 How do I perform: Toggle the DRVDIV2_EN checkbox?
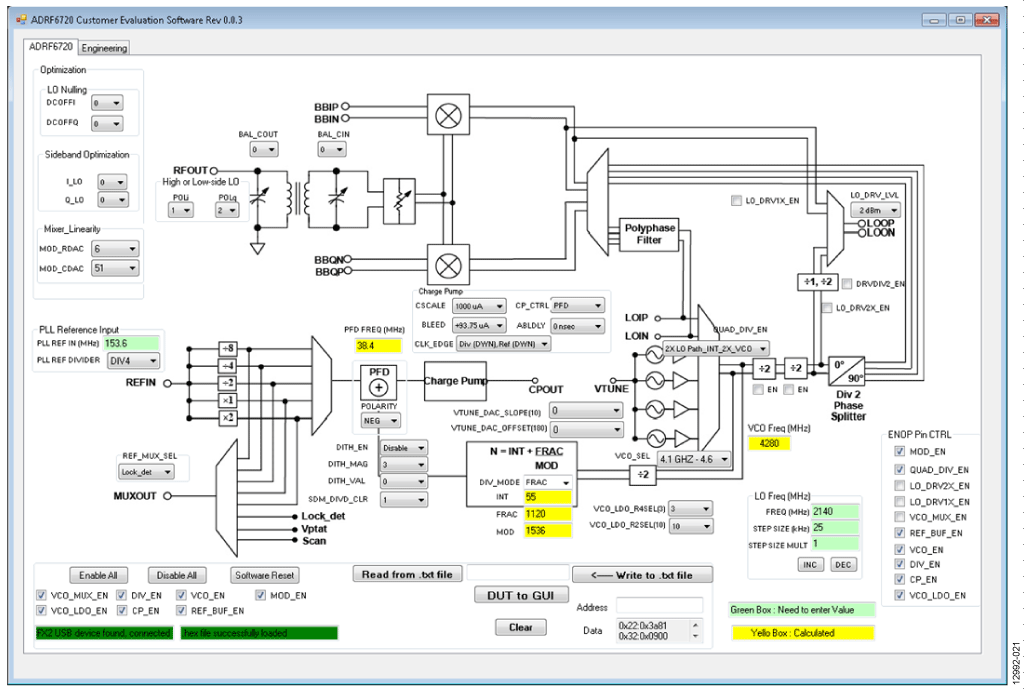(x=847, y=284)
